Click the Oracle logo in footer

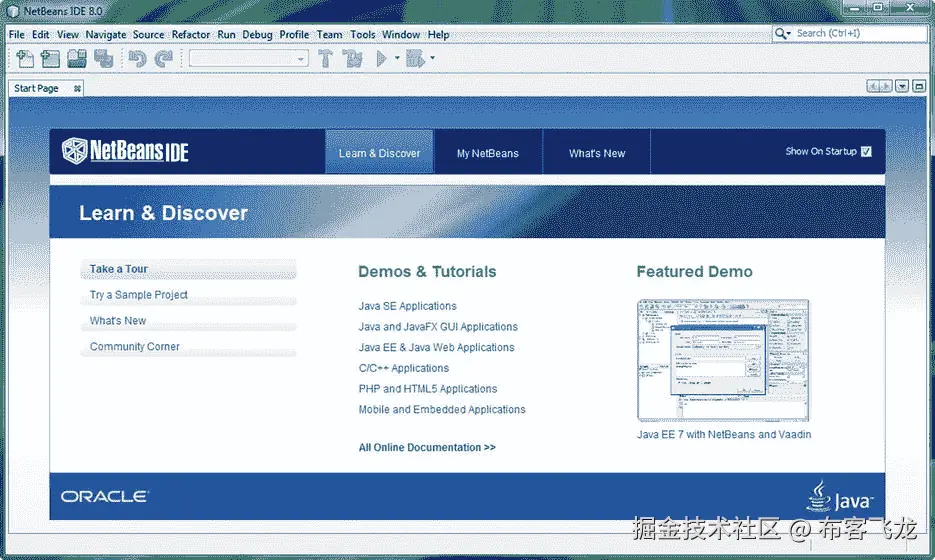[105, 496]
